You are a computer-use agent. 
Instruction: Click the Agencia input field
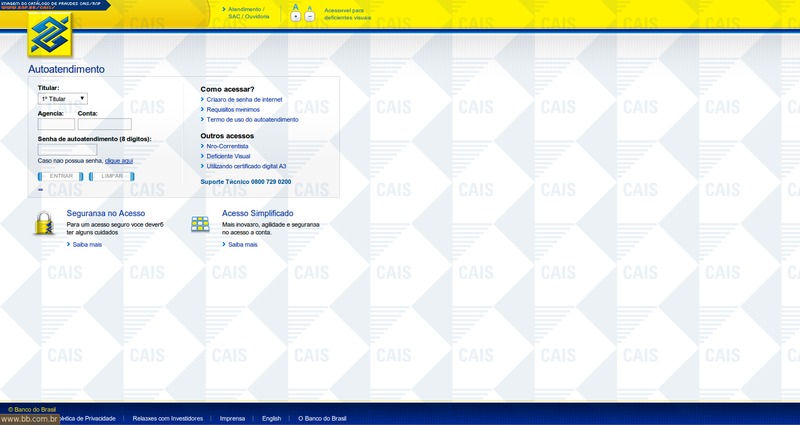[x=56, y=125]
